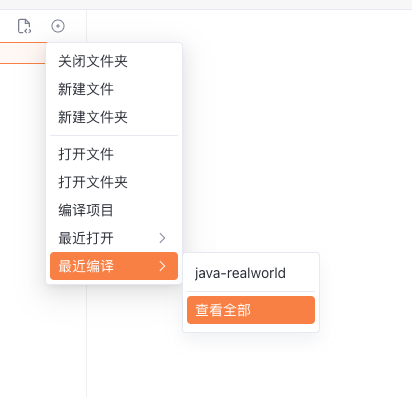Select 关闭文件夹 from the menu
412x397 pixels.
(114, 61)
